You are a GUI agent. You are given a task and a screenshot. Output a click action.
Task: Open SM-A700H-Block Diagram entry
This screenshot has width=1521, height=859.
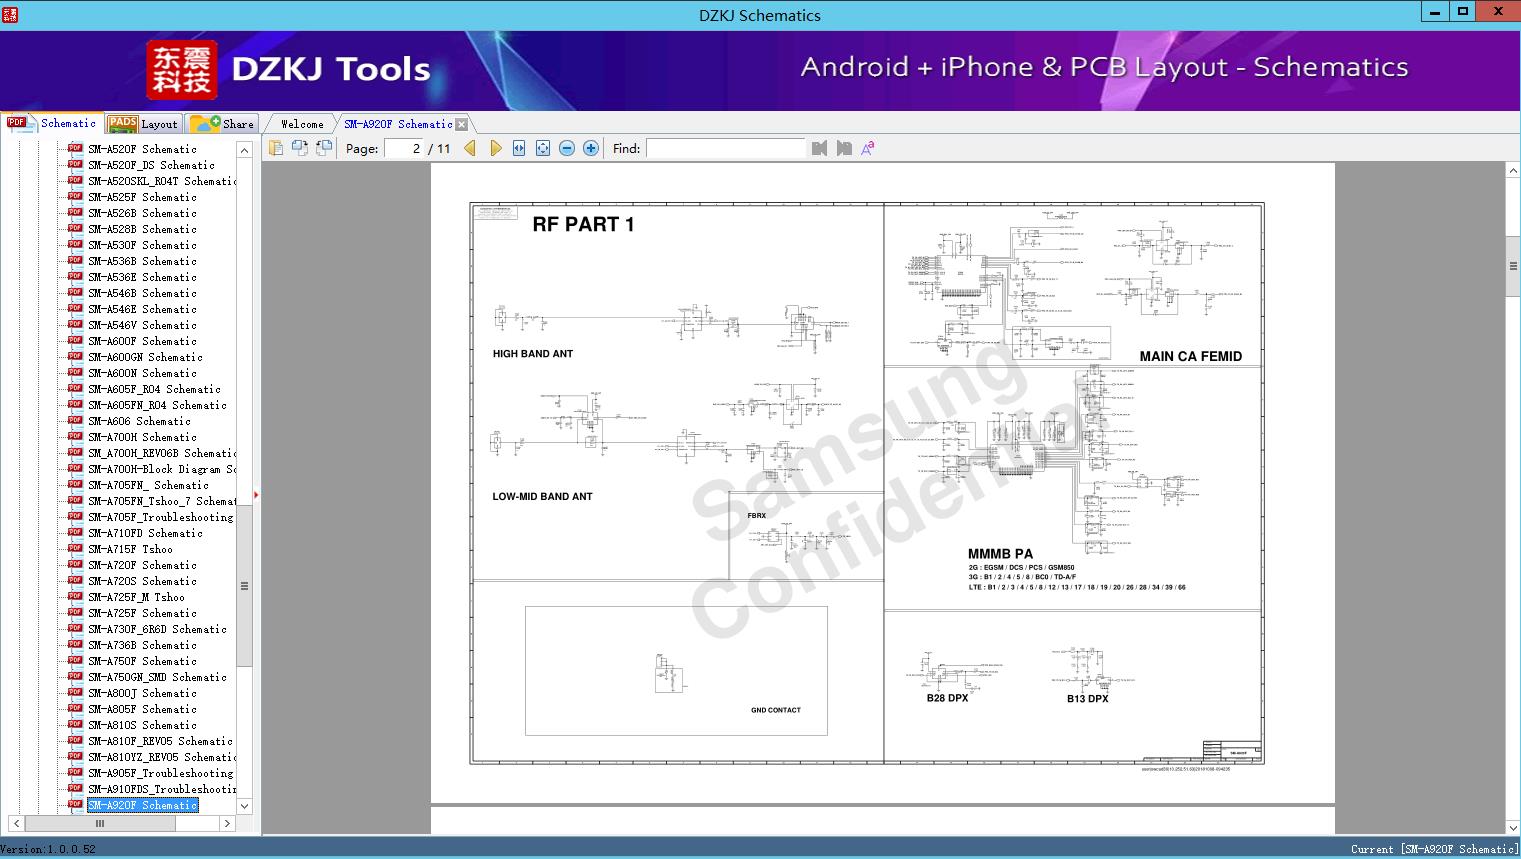[x=162, y=469]
